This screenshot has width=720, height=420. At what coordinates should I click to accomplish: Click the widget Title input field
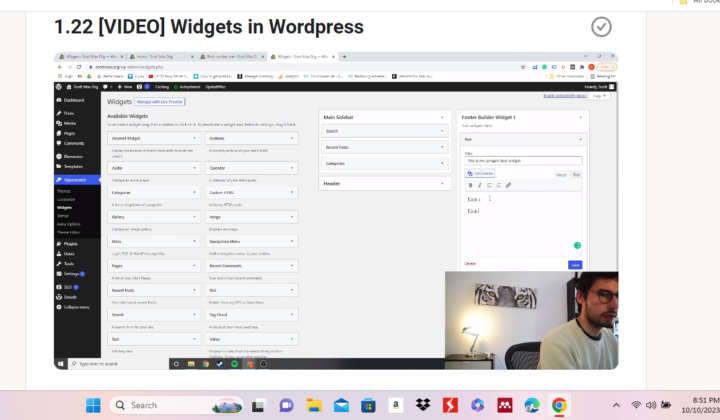[523, 161]
